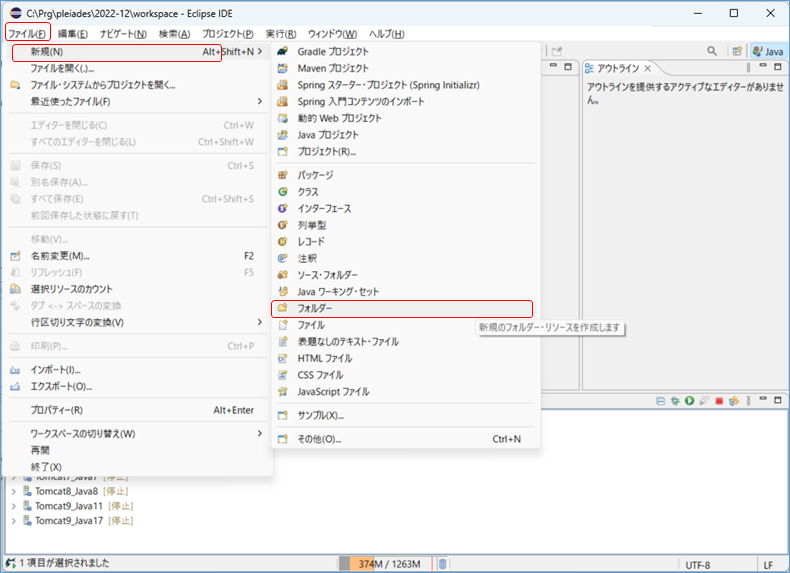This screenshot has height=573, width=790.
Task: Select その他(O)... in the New submenu
Action: click(x=405, y=439)
